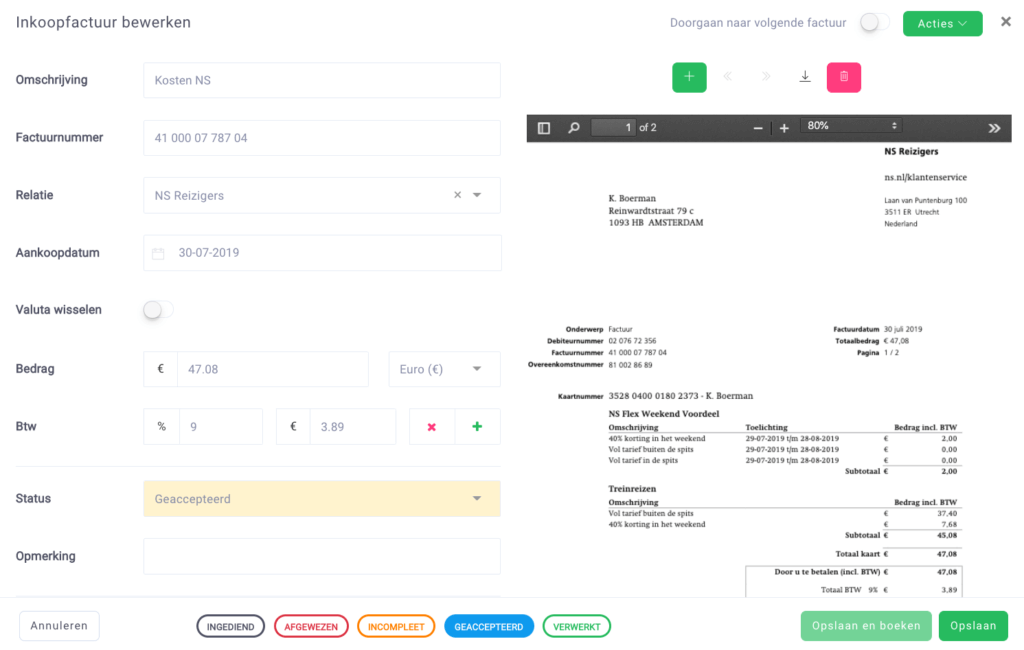Image resolution: width=1024 pixels, height=650 pixels.
Task: Clear the NS Reizigers relation
Action: point(457,195)
